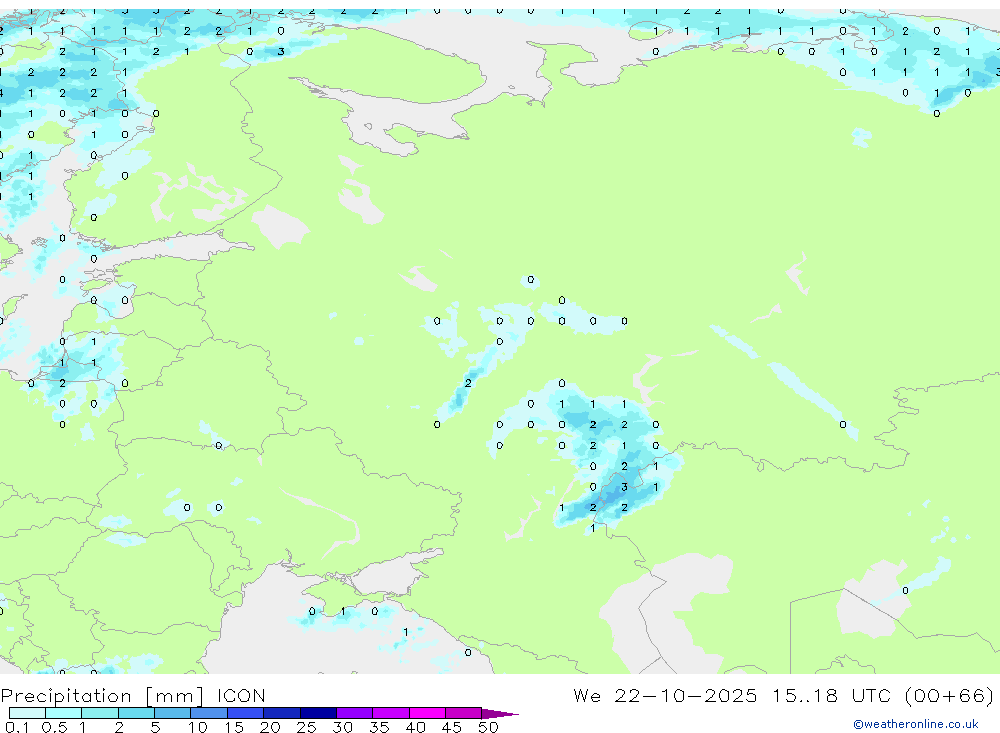Click the legend label "0.1"
This screenshot has width=1000, height=733.
tap(17, 727)
